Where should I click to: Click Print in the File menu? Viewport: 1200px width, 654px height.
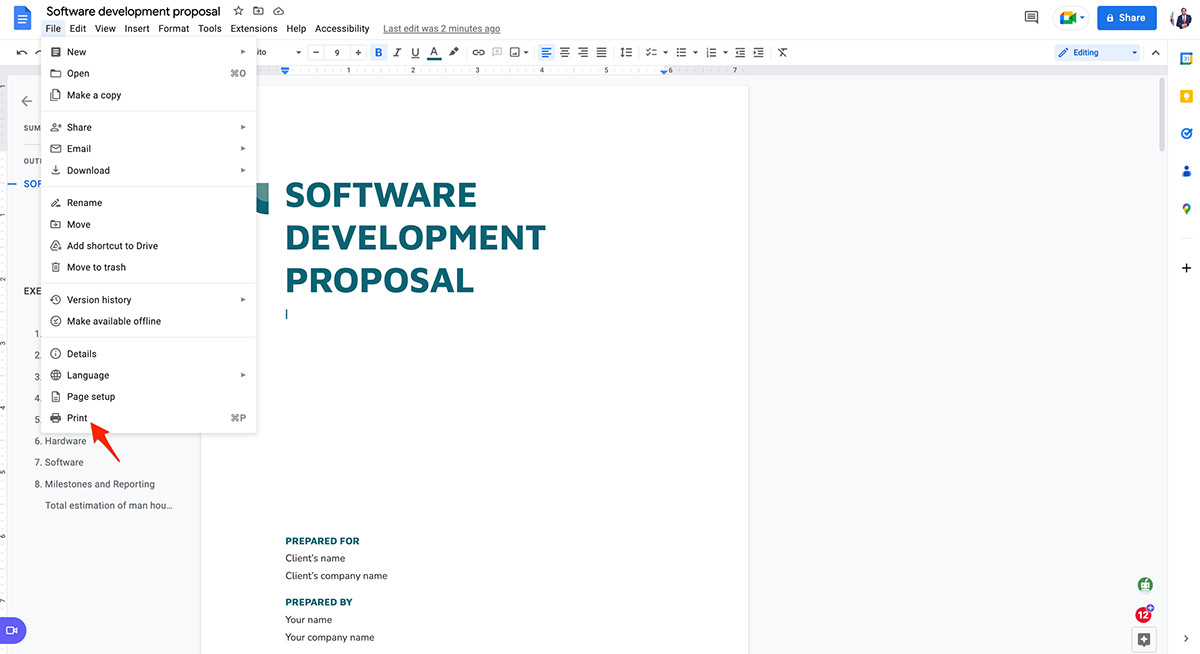pyautogui.click(x=77, y=418)
